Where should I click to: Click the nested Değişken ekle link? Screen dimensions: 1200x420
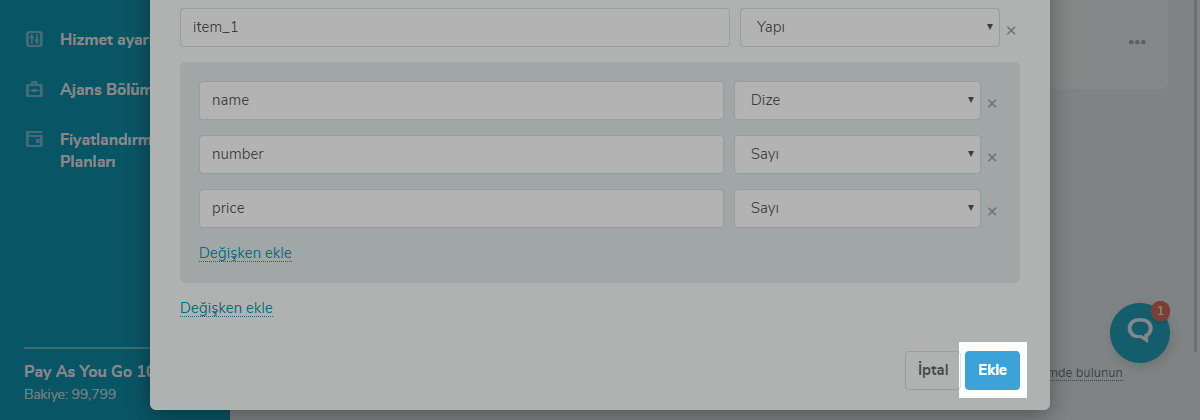[x=245, y=253]
